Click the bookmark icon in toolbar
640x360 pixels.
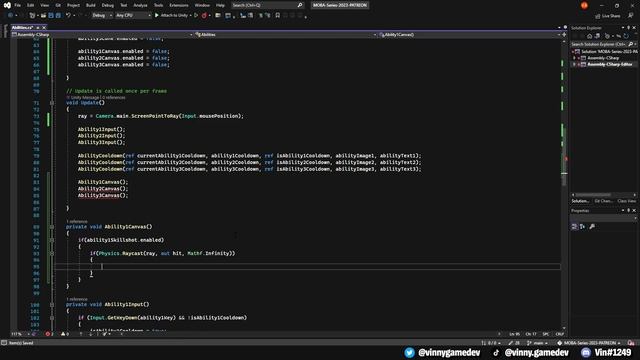pyautogui.click(x=278, y=16)
